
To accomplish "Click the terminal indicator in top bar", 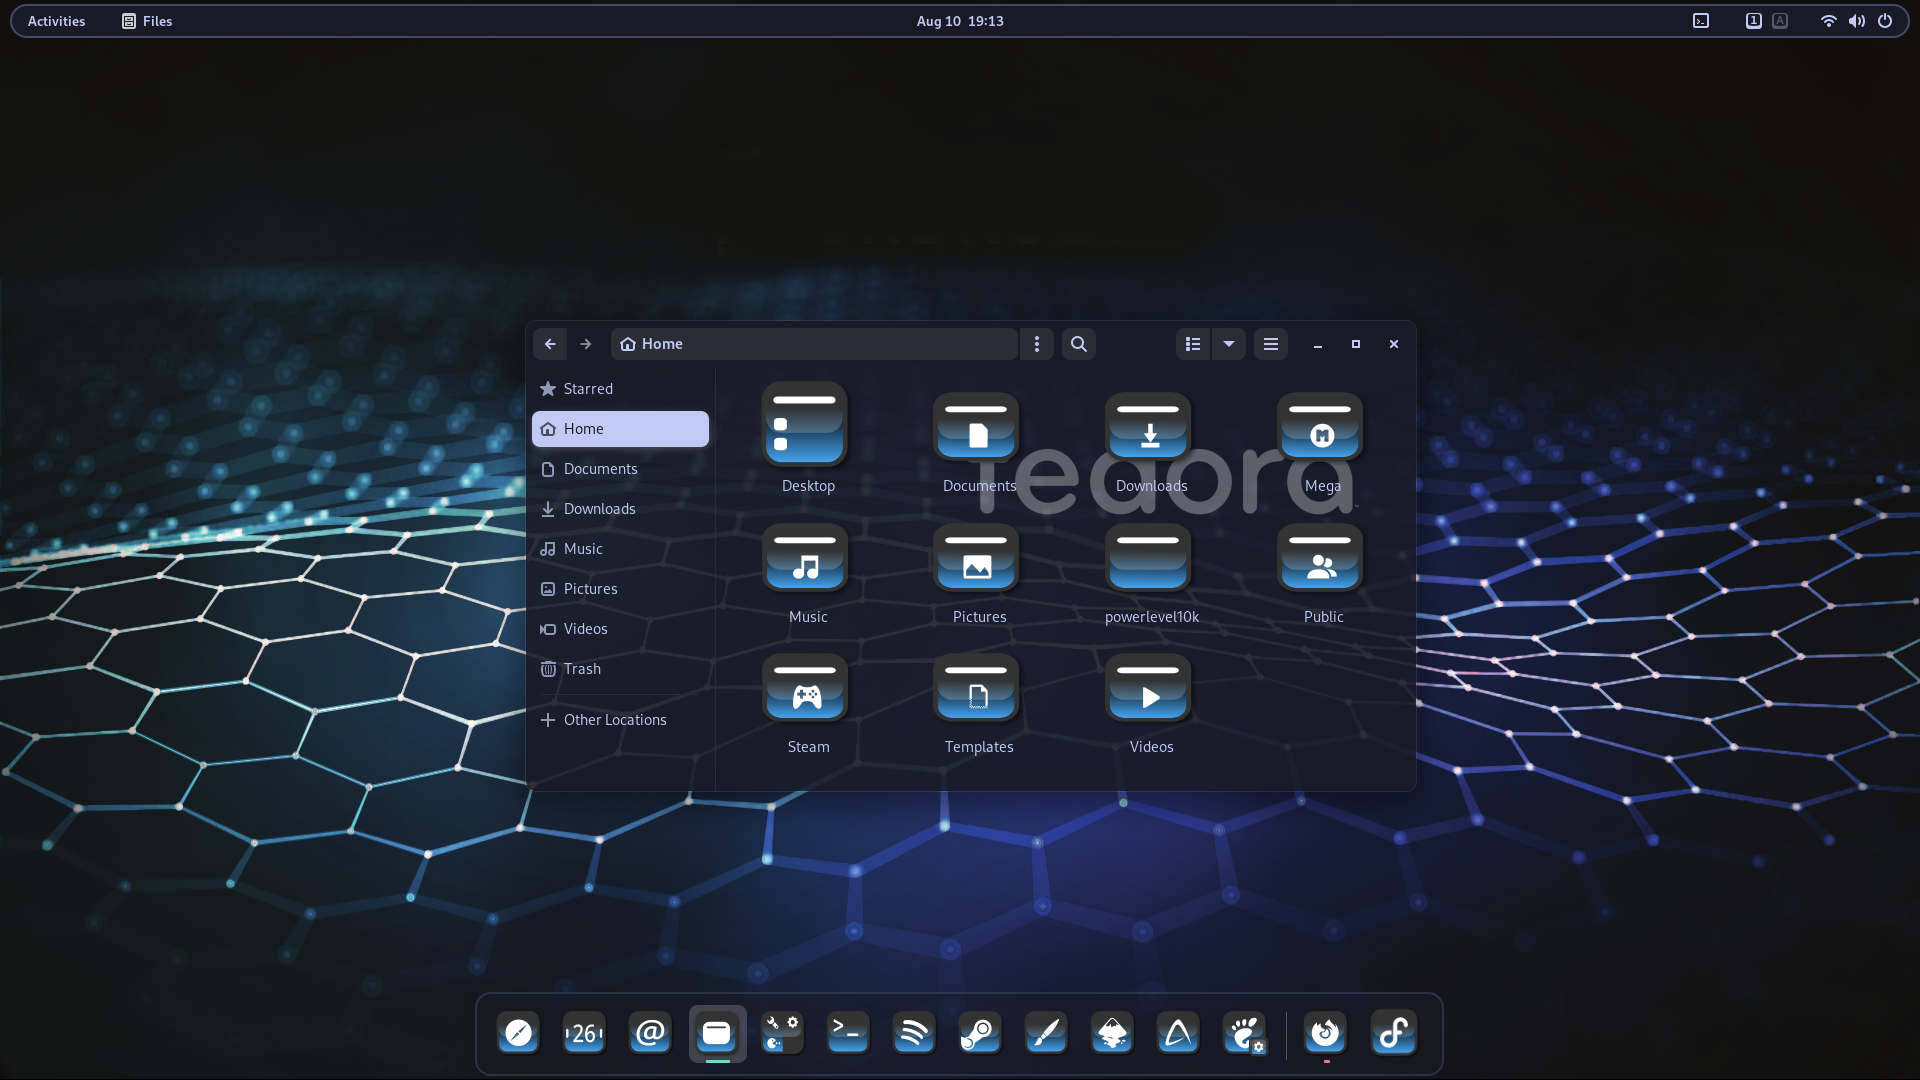I will (1701, 21).
